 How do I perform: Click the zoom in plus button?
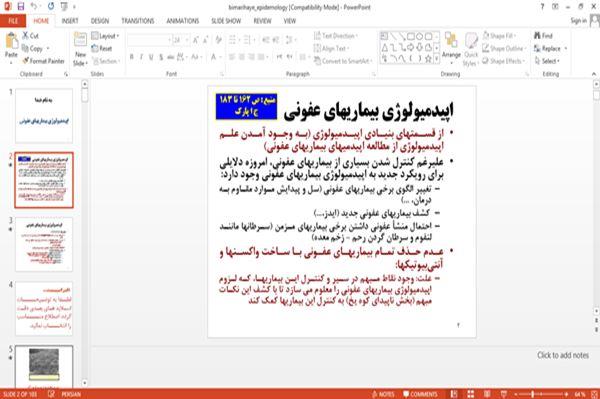pyautogui.click(x=566, y=394)
